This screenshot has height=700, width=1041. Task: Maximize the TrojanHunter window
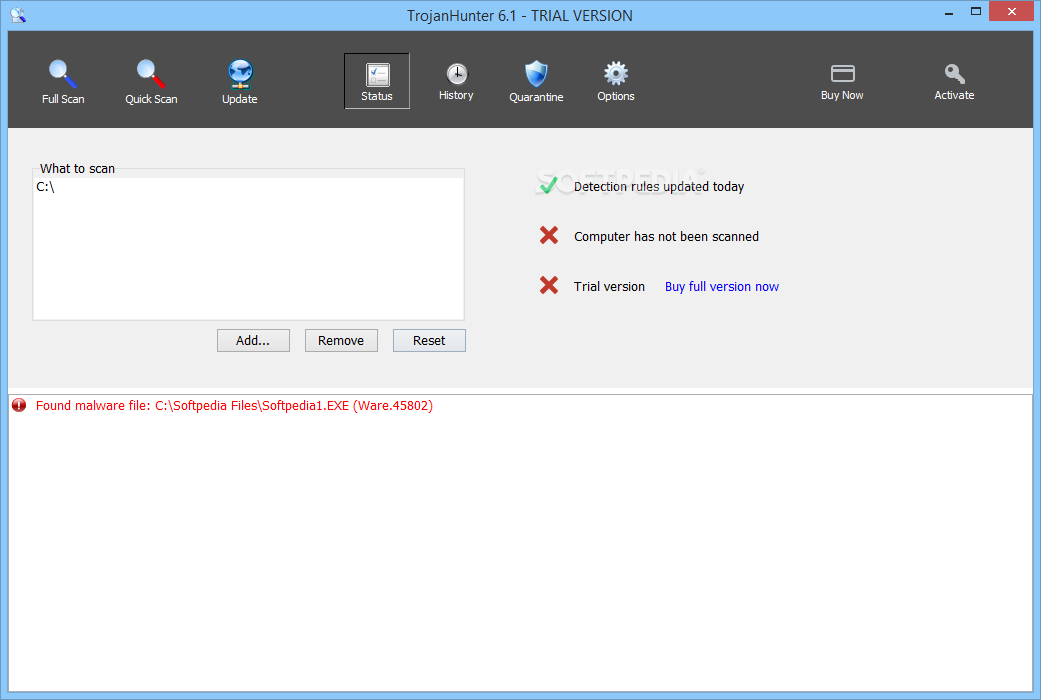976,12
